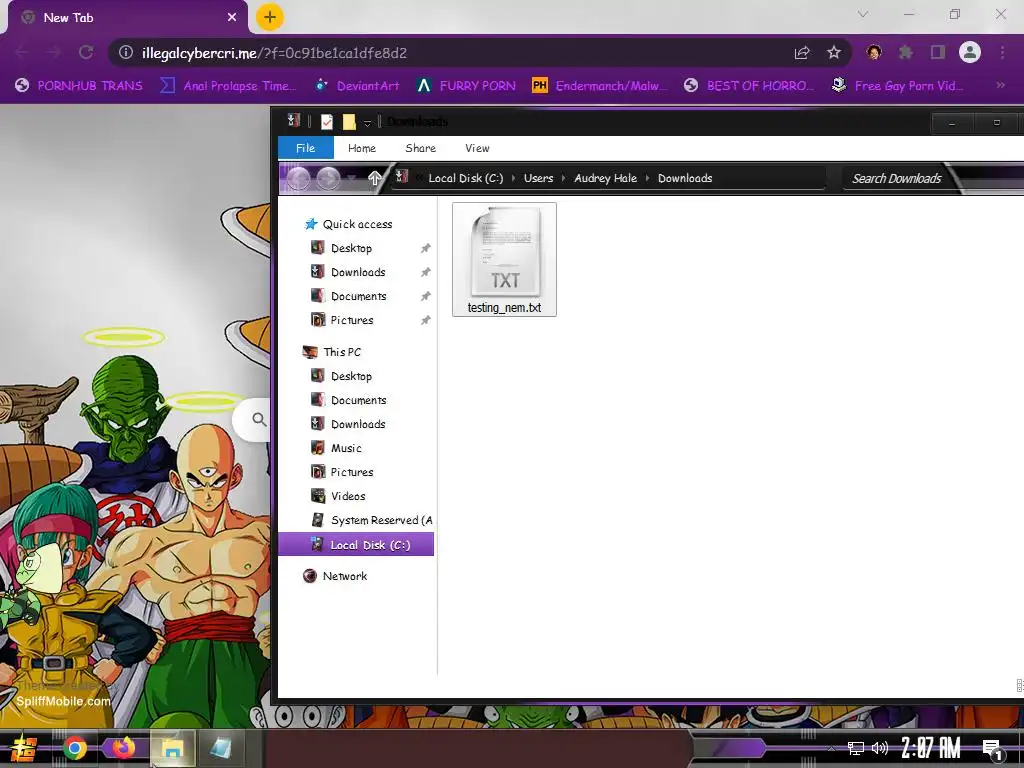Show more bookmarks with the overflow chevron
This screenshot has height=768, width=1024.
tap(1000, 85)
